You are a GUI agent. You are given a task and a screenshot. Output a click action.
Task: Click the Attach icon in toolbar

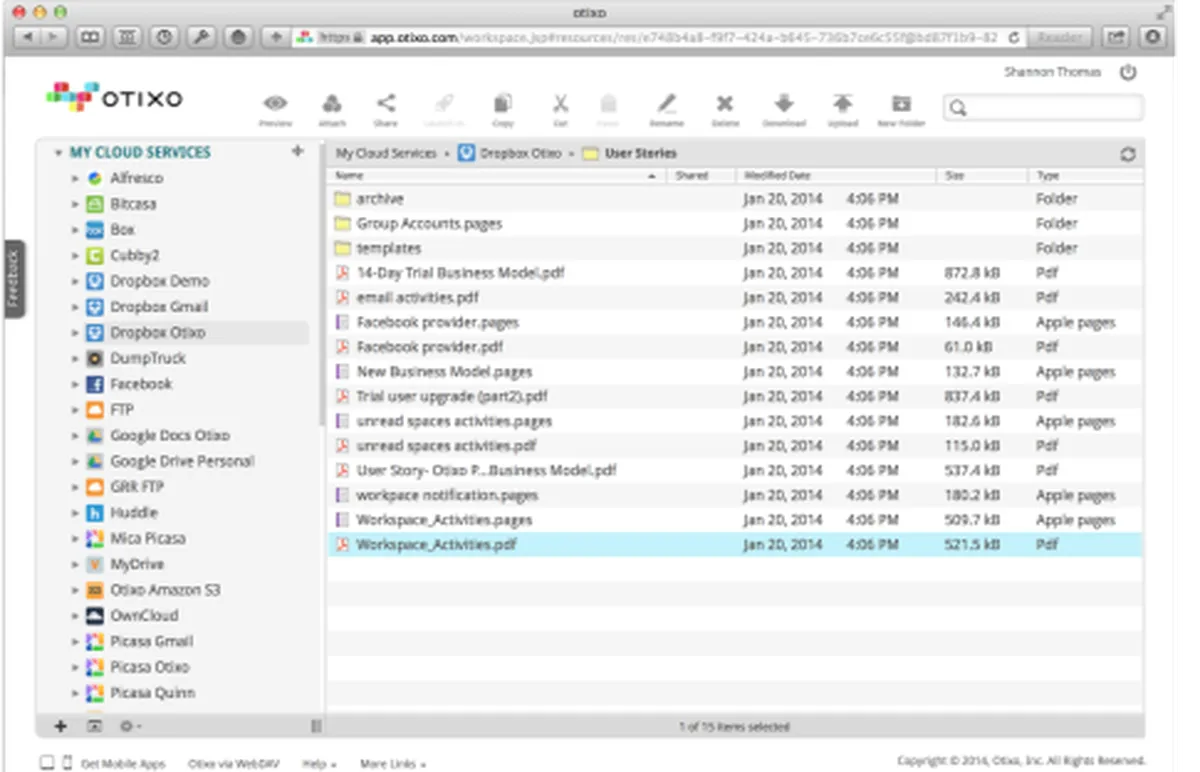point(332,104)
